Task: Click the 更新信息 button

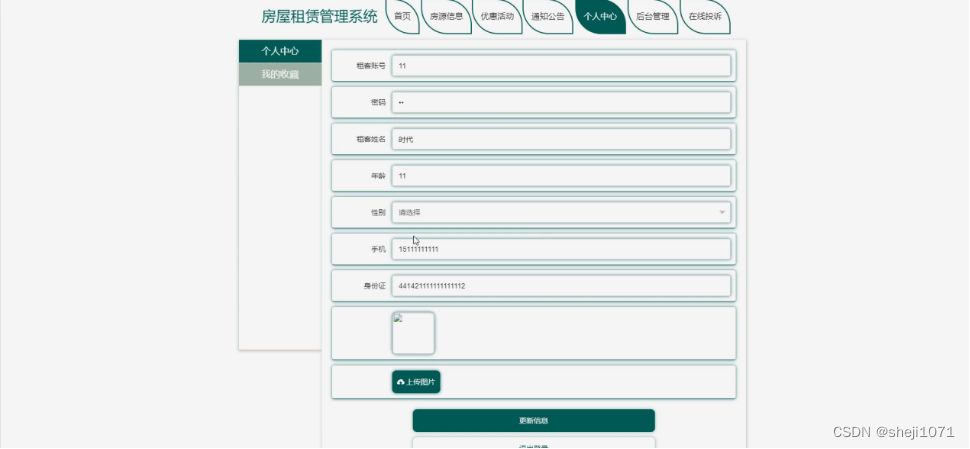Action: pos(533,421)
